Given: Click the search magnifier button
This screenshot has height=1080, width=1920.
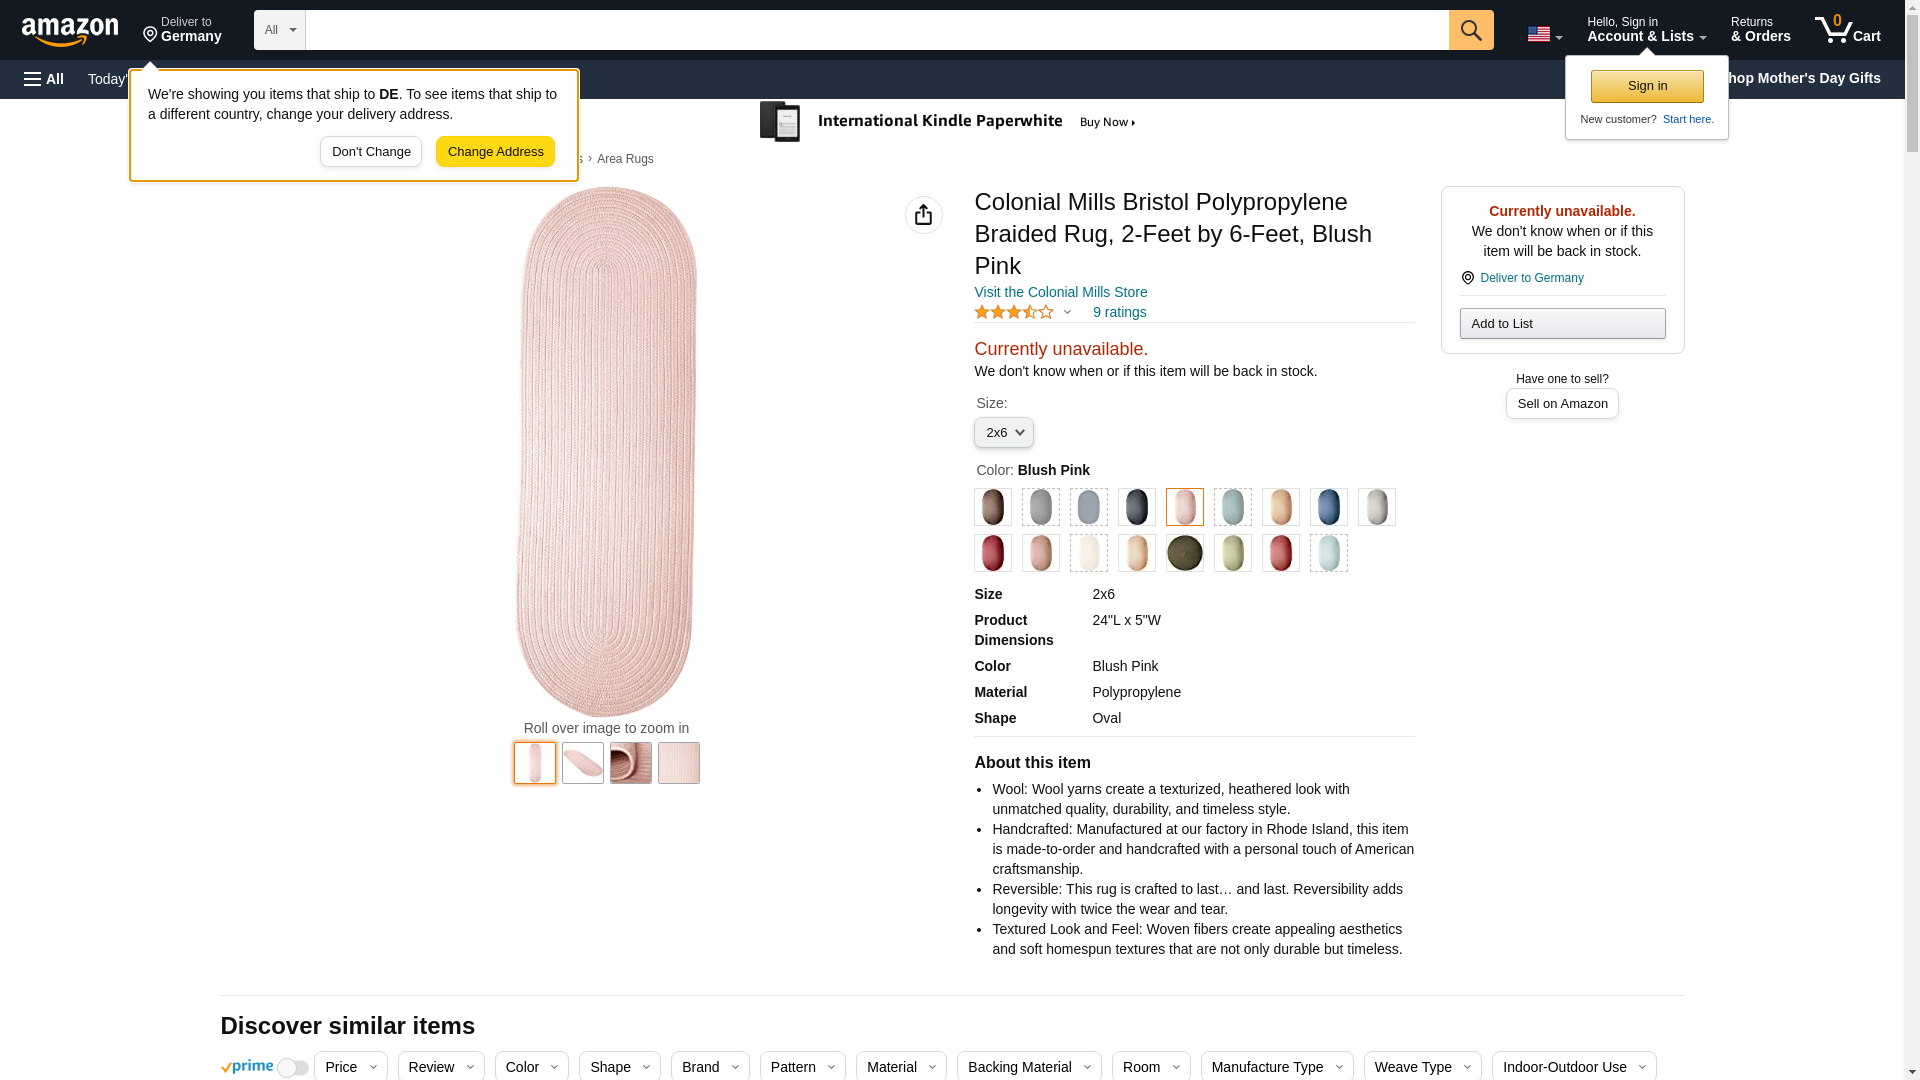Looking at the screenshot, I should coord(1470,30).
